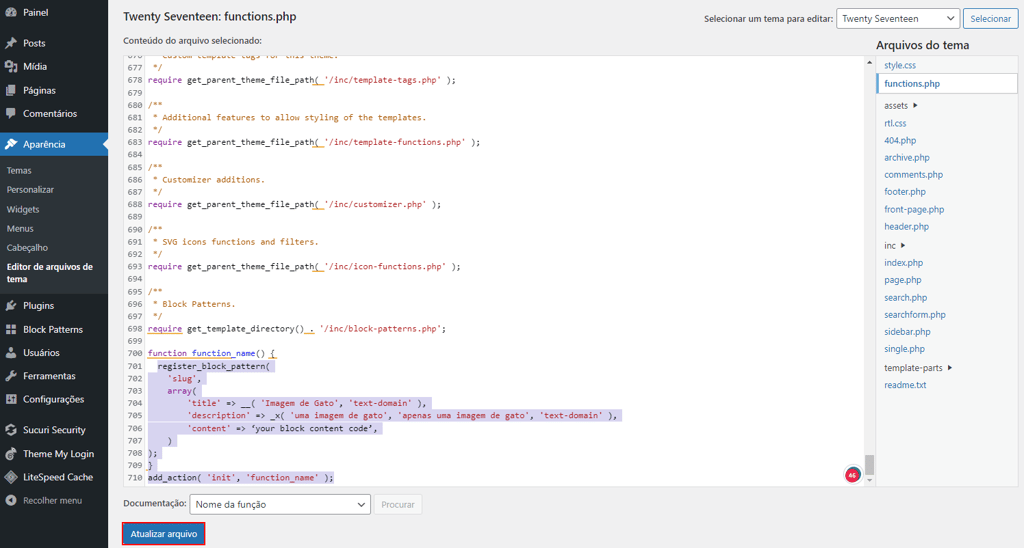Go to the Personalizar submenu
Viewport: 1024px width, 548px height.
(30, 189)
